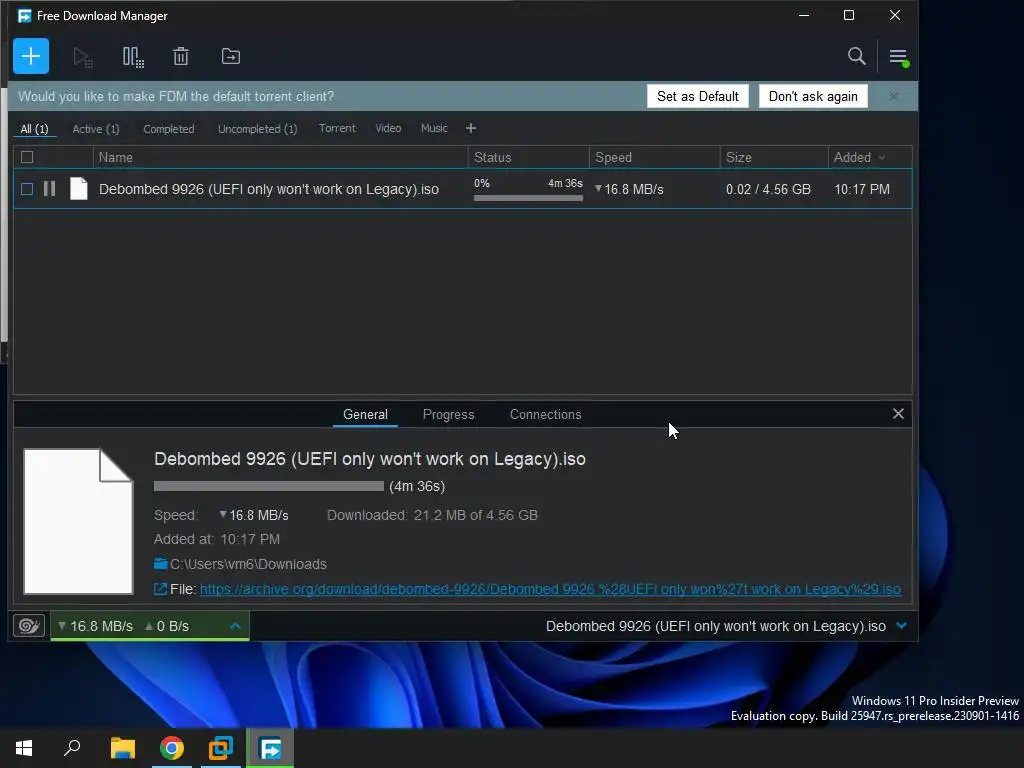
Task: Click the row download progress bar
Action: (528, 198)
